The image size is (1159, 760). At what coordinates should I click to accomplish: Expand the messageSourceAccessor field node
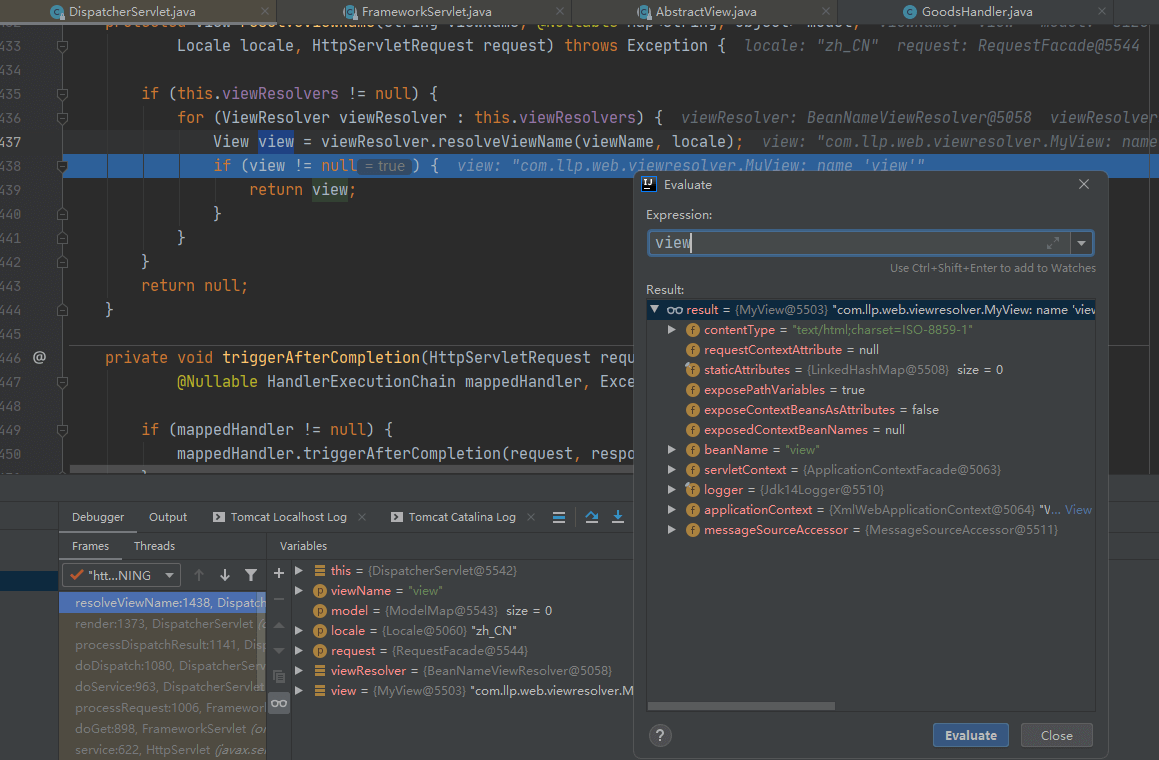(671, 529)
